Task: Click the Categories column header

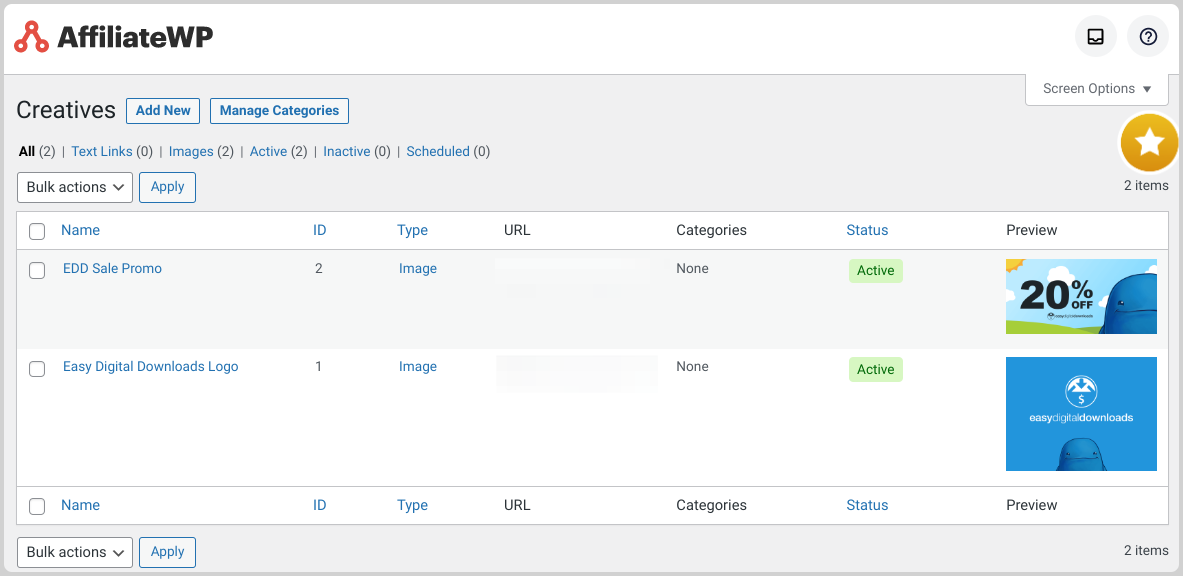Action: (x=711, y=230)
